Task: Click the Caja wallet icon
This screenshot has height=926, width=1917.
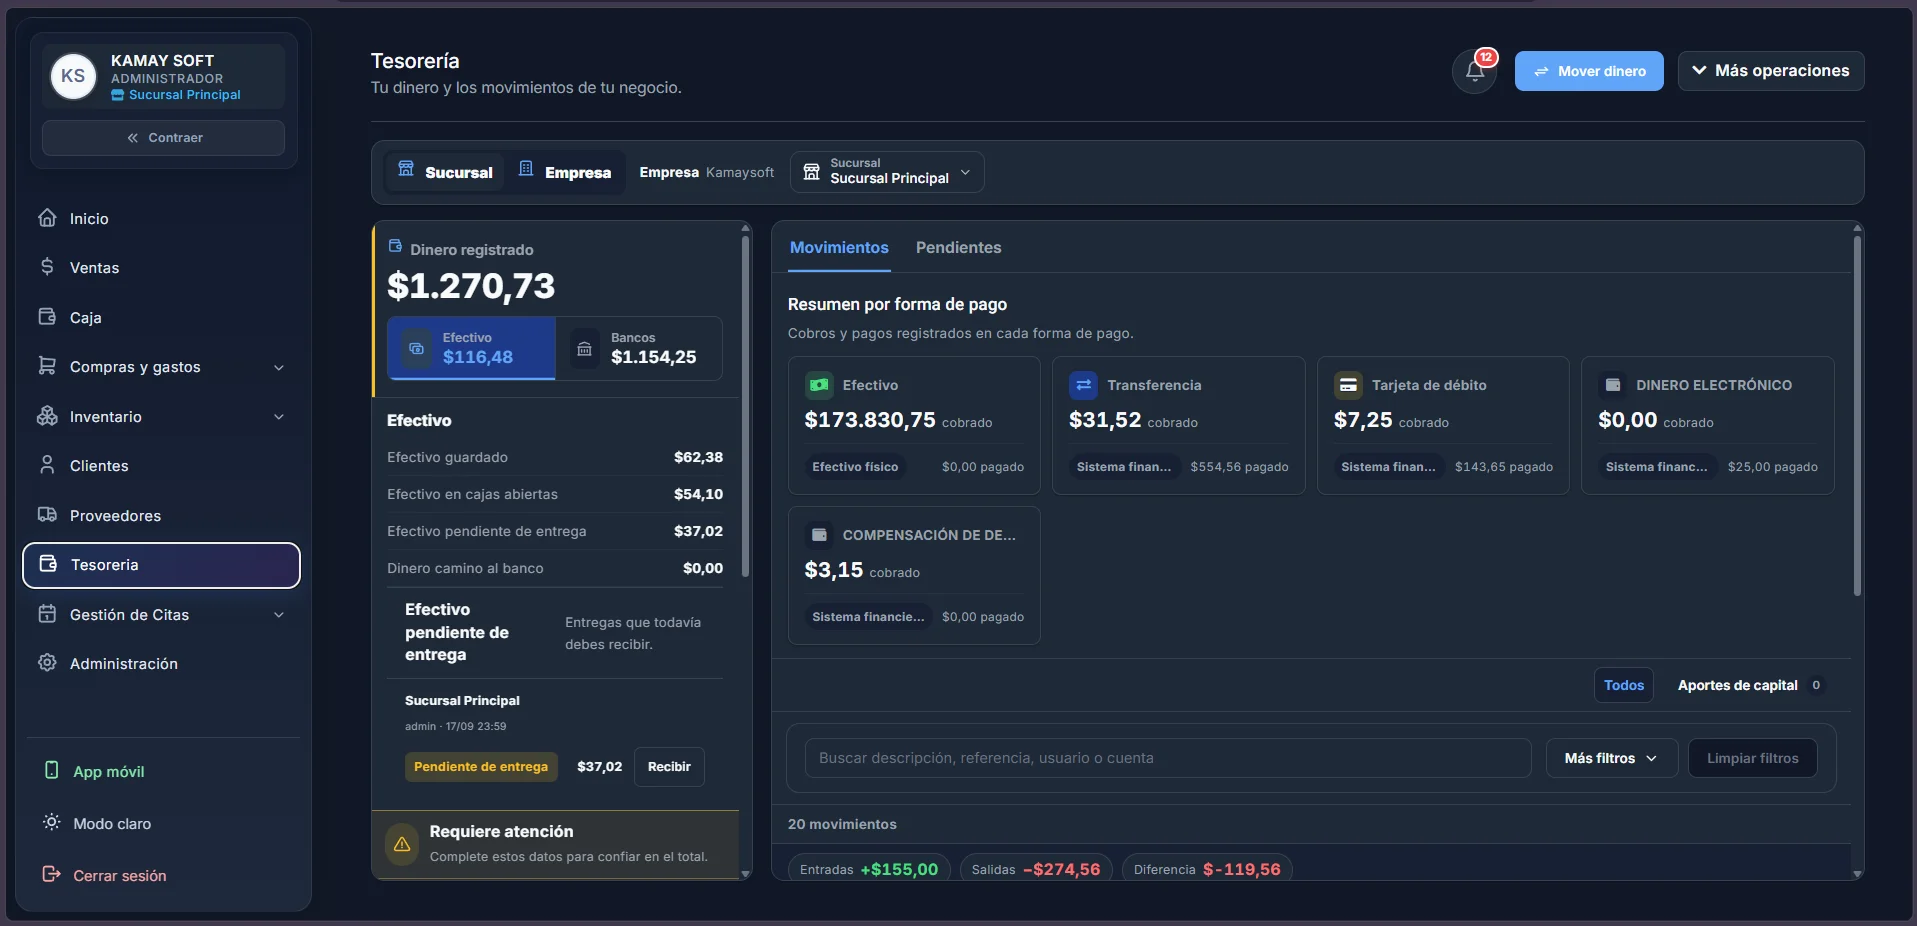Action: point(47,317)
